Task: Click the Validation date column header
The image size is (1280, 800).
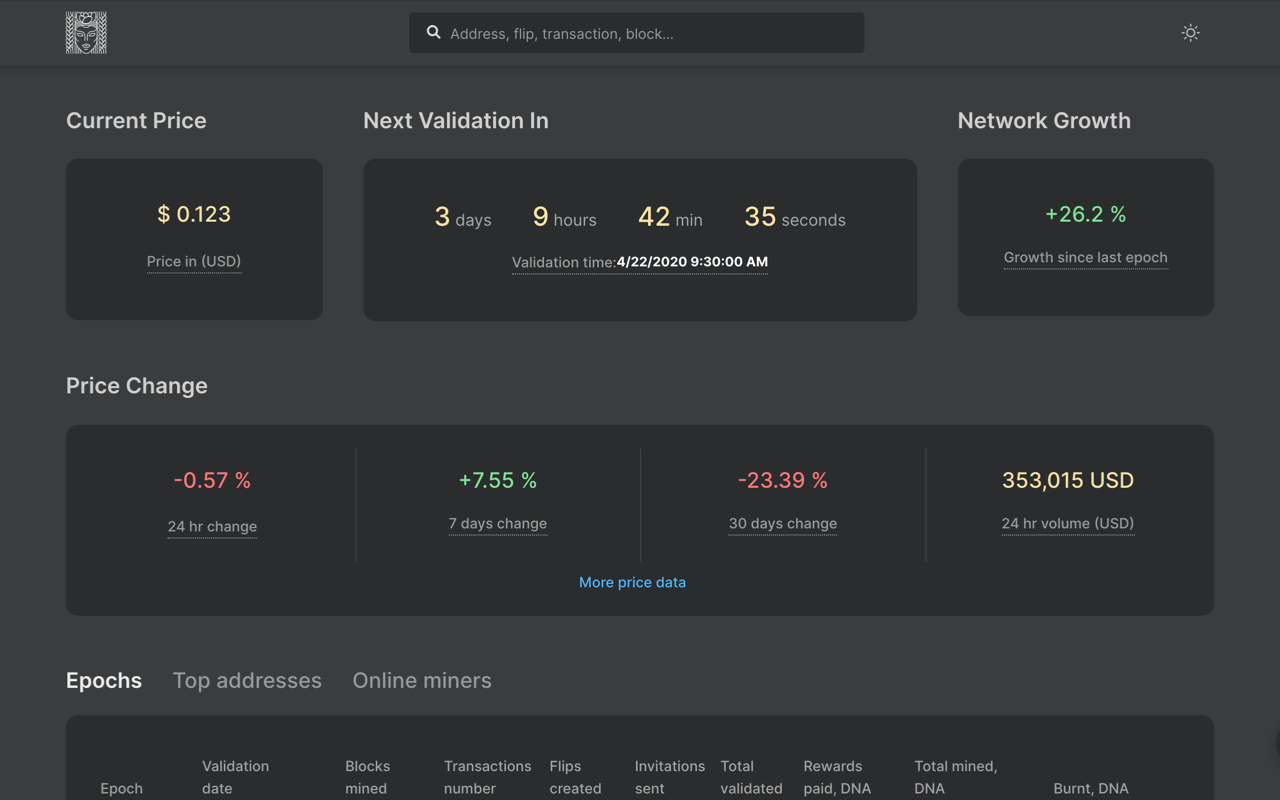Action: click(235, 777)
